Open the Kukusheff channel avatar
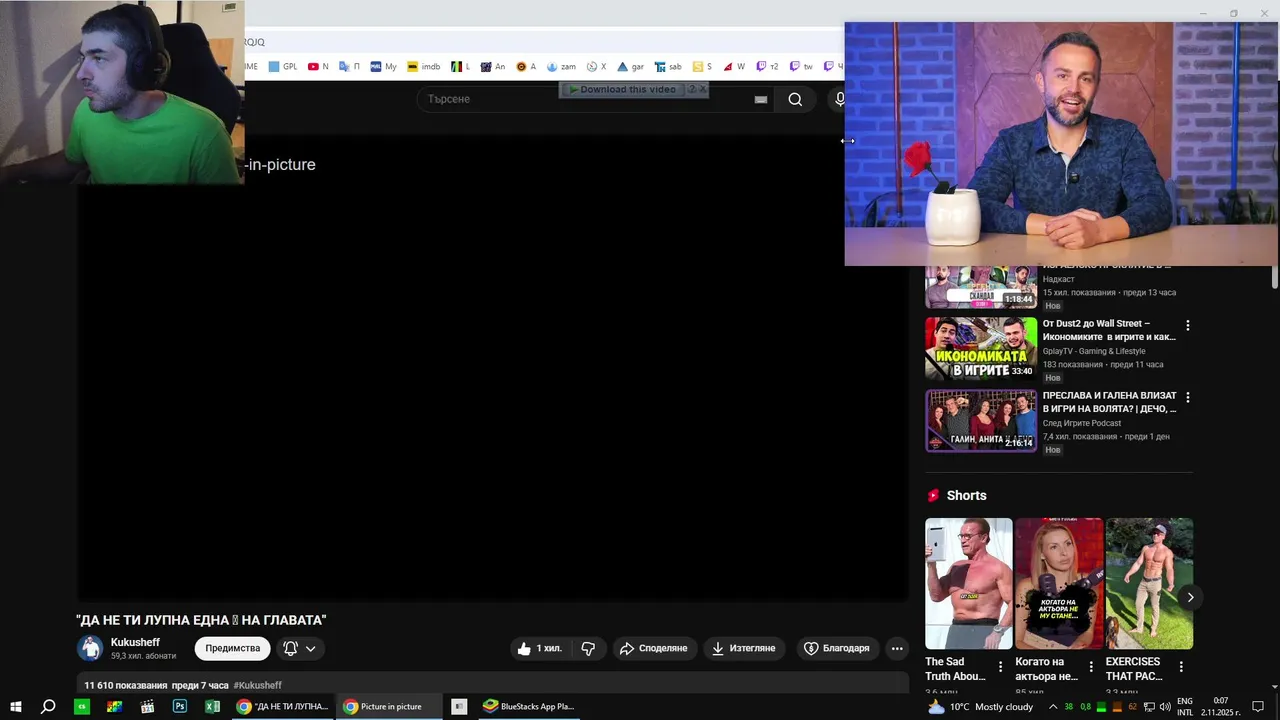This screenshot has height=720, width=1280. tap(90, 648)
